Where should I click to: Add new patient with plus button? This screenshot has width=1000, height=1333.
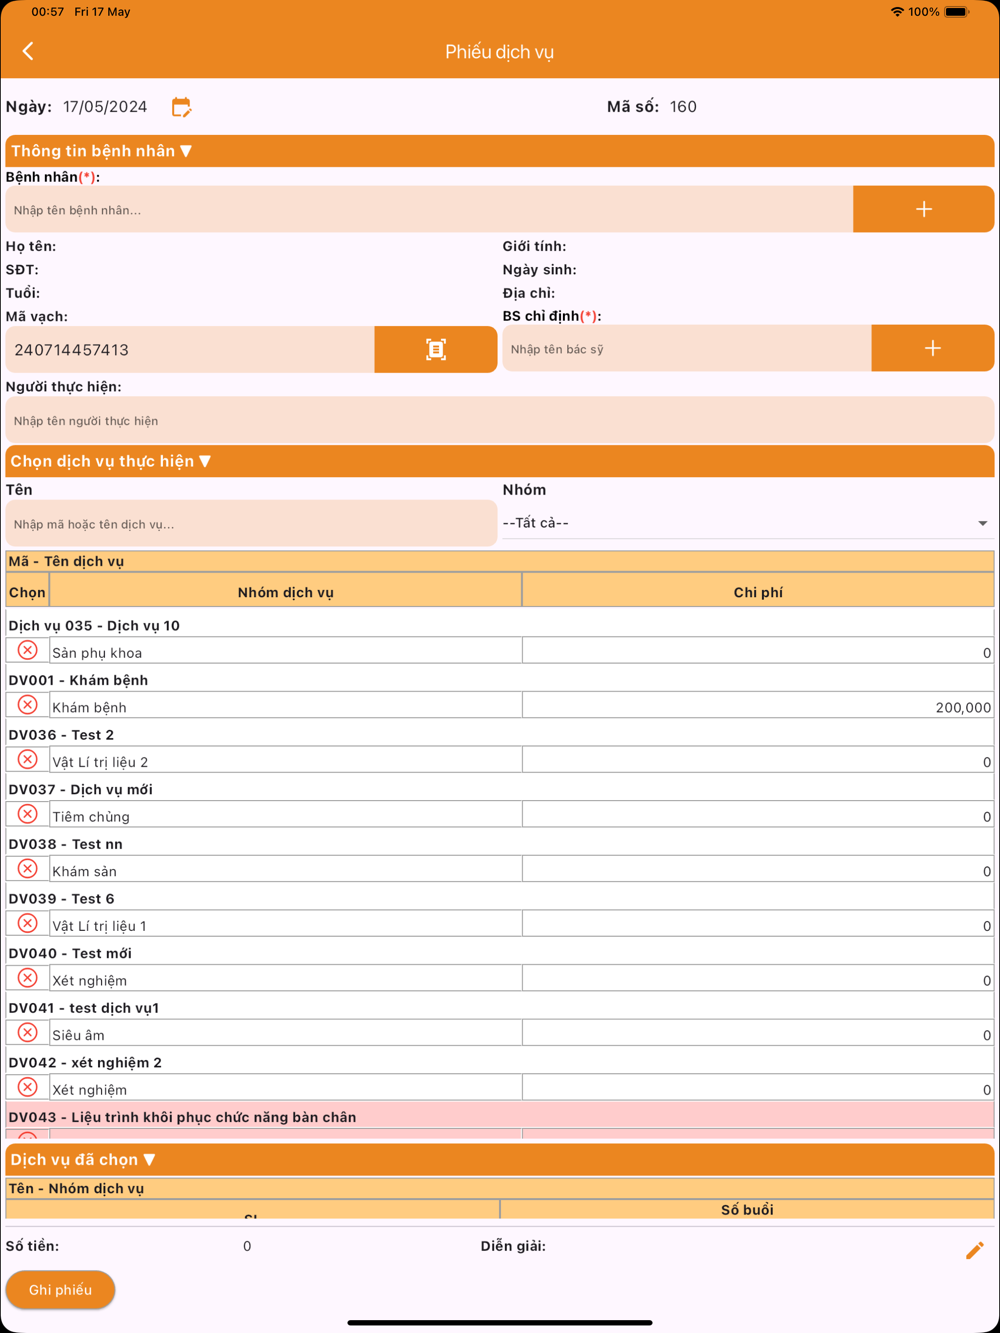point(923,209)
